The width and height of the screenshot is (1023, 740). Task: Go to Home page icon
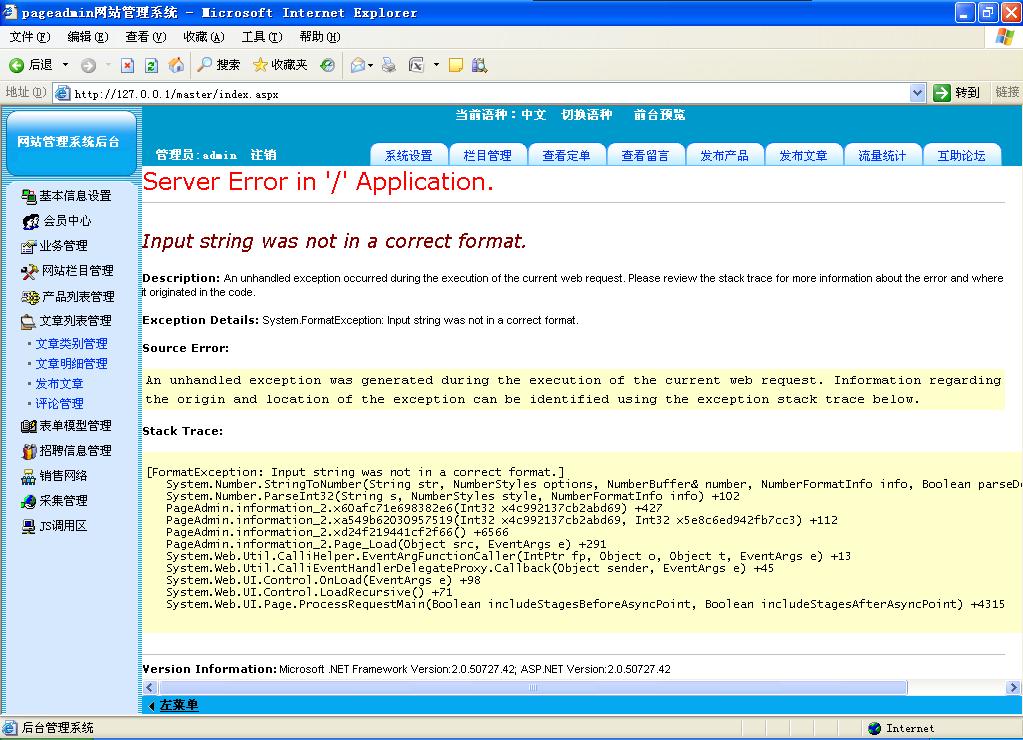[176, 65]
